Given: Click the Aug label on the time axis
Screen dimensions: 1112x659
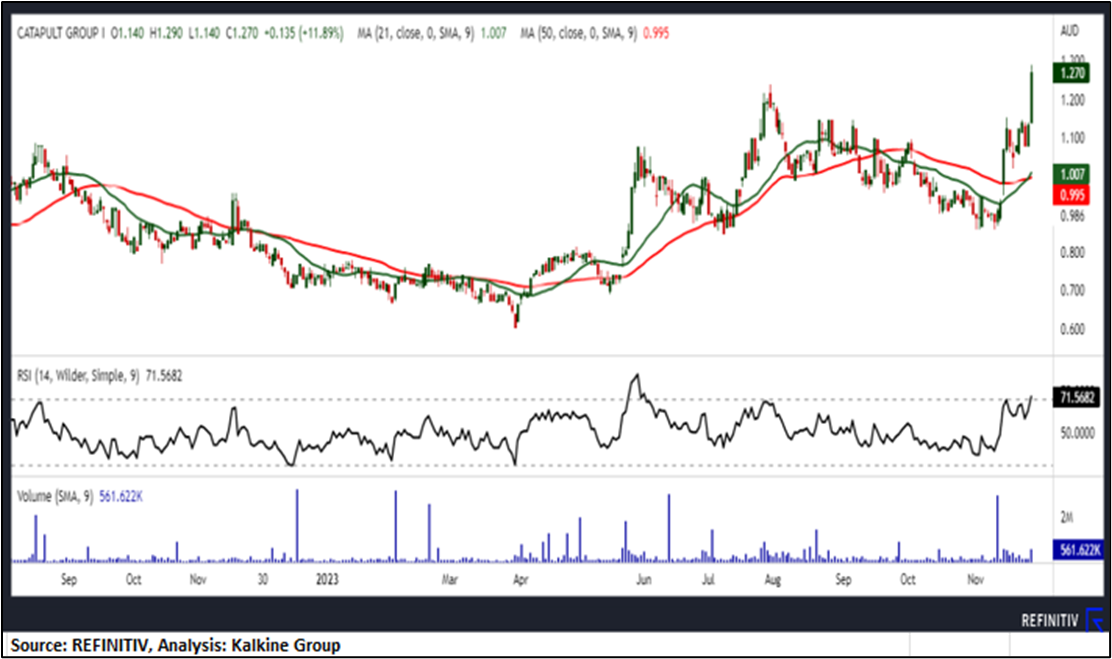Looking at the screenshot, I should click(772, 580).
